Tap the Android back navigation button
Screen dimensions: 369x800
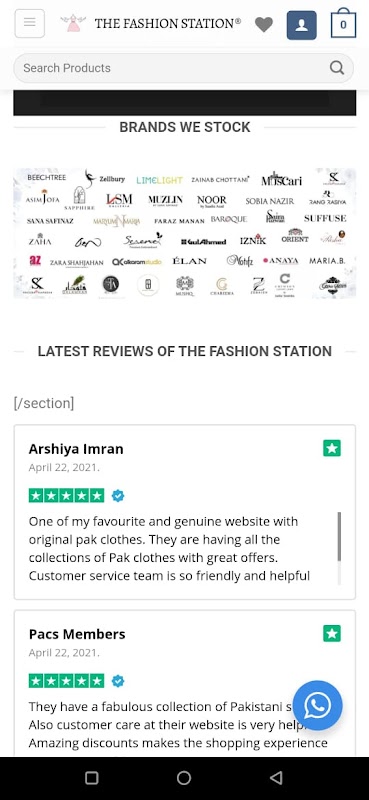[x=276, y=778]
